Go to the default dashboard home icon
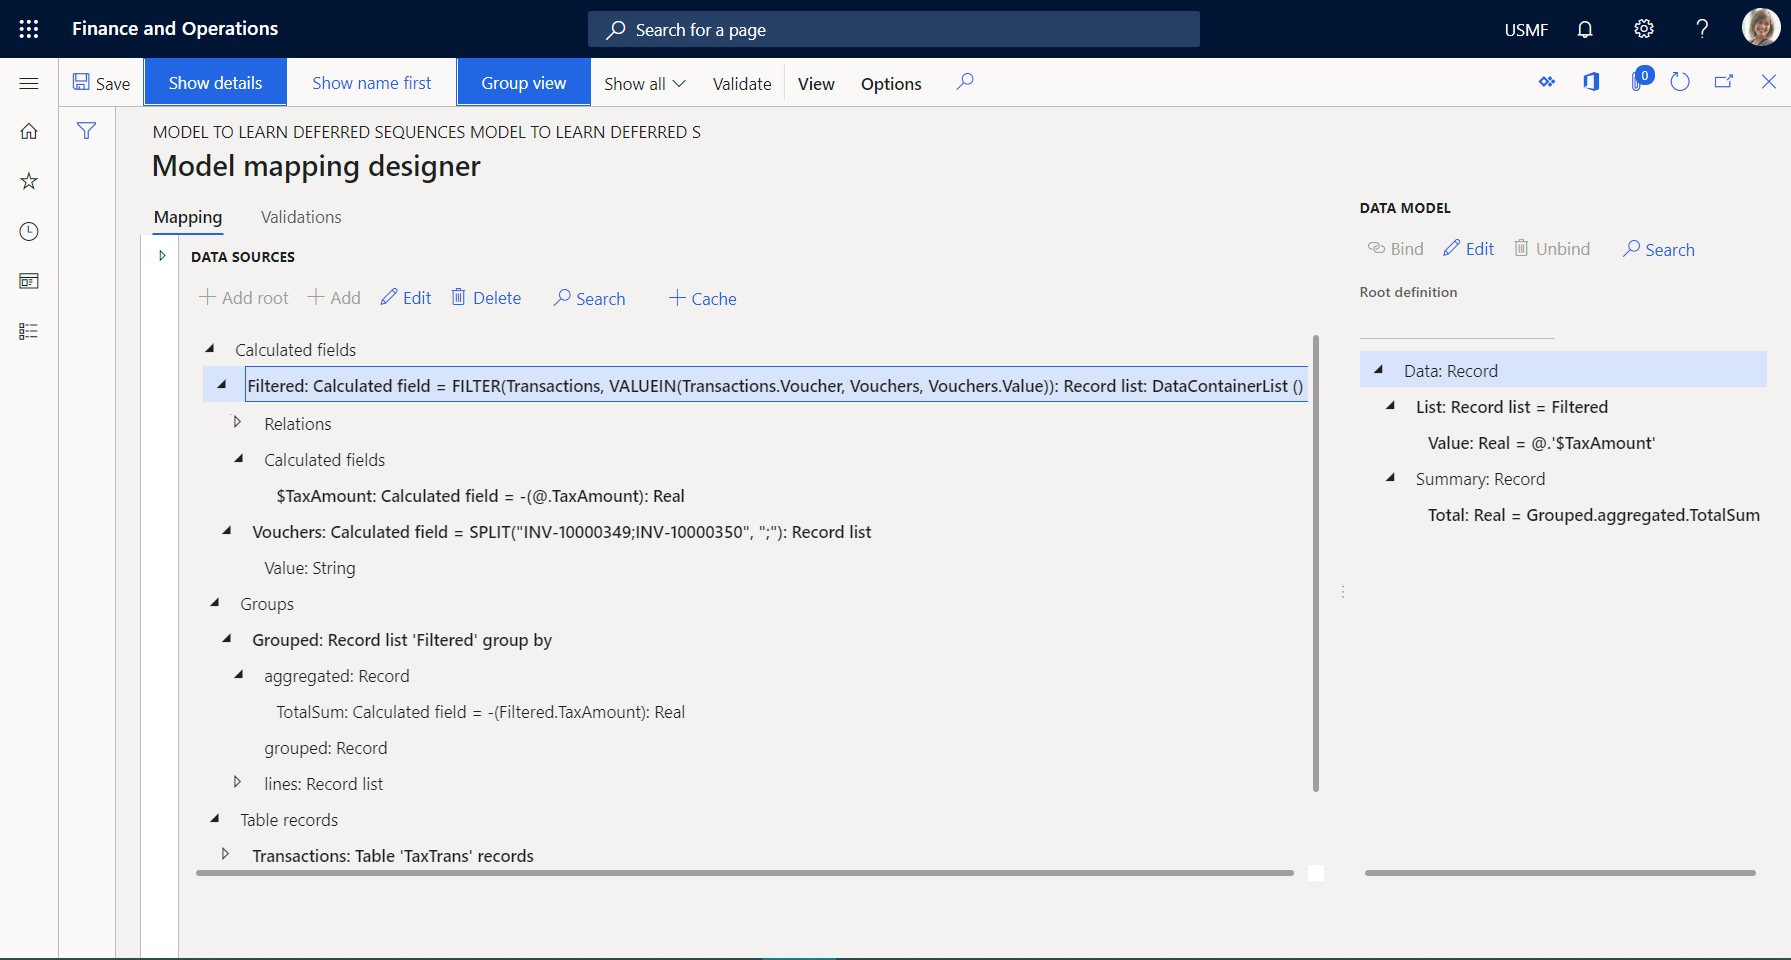This screenshot has width=1791, height=960. click(28, 130)
